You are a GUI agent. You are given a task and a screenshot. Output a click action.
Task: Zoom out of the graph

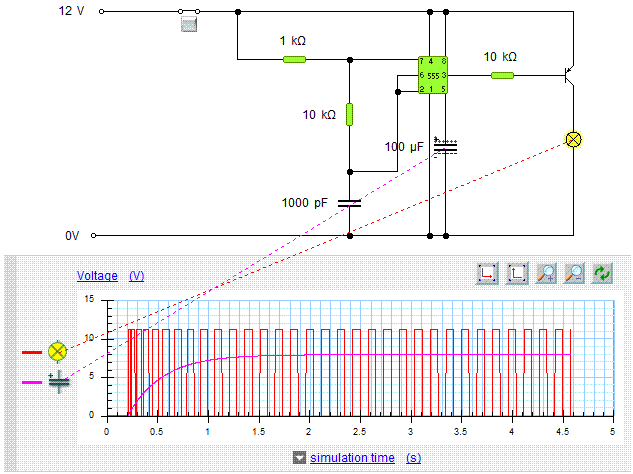point(574,273)
